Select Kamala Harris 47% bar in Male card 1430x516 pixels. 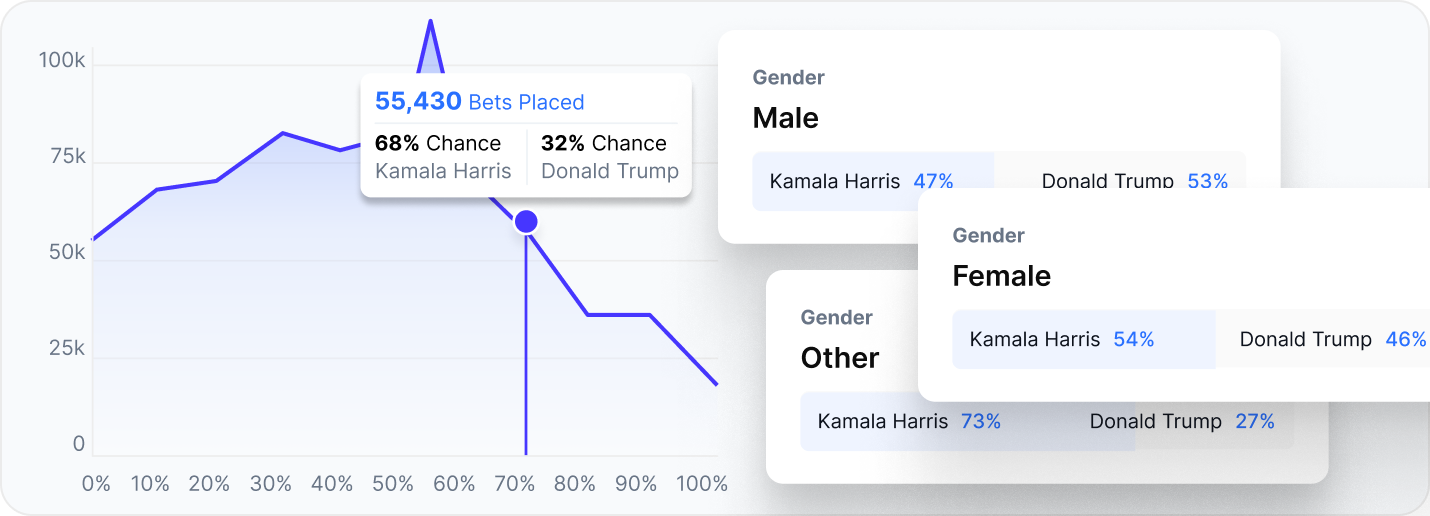click(861, 181)
